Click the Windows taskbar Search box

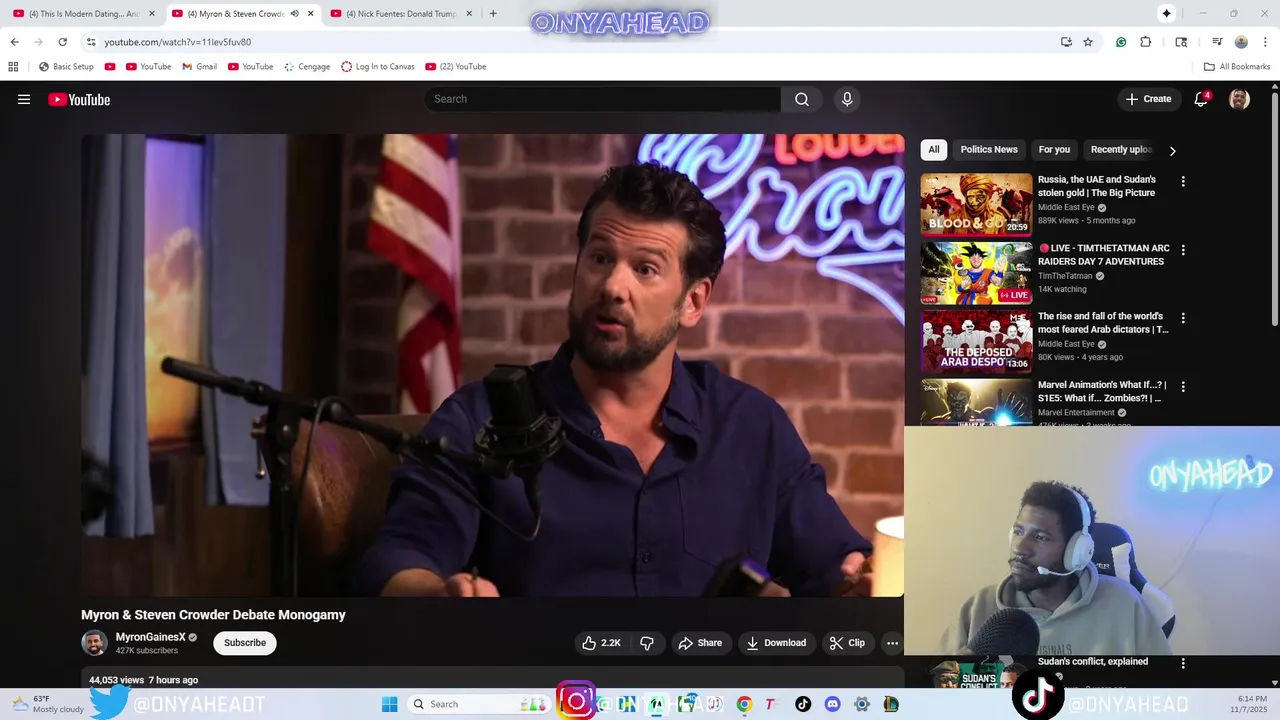click(x=478, y=704)
